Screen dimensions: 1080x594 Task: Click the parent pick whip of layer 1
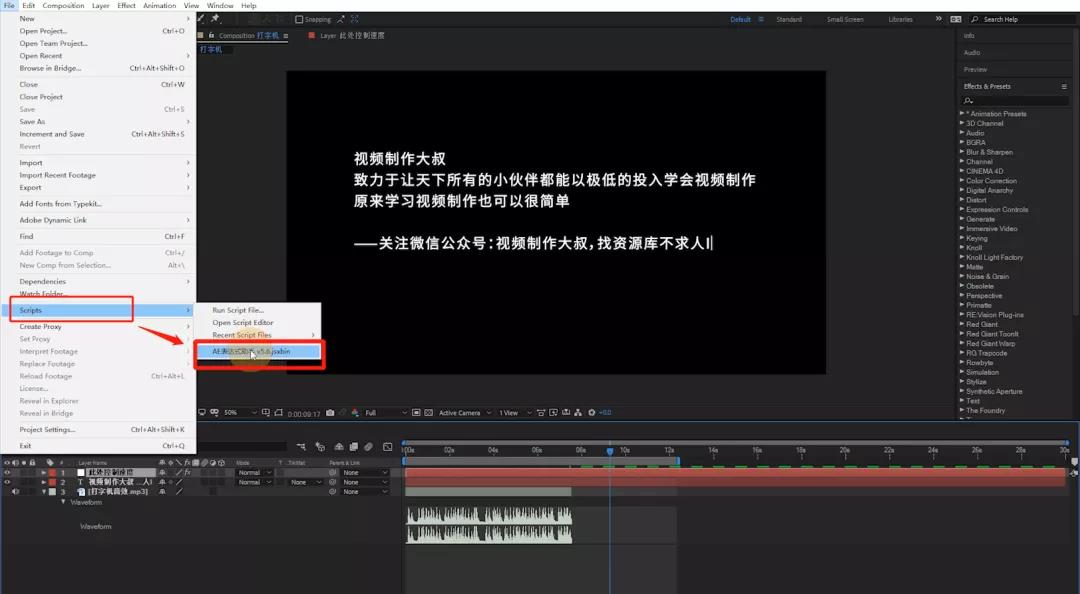point(333,473)
